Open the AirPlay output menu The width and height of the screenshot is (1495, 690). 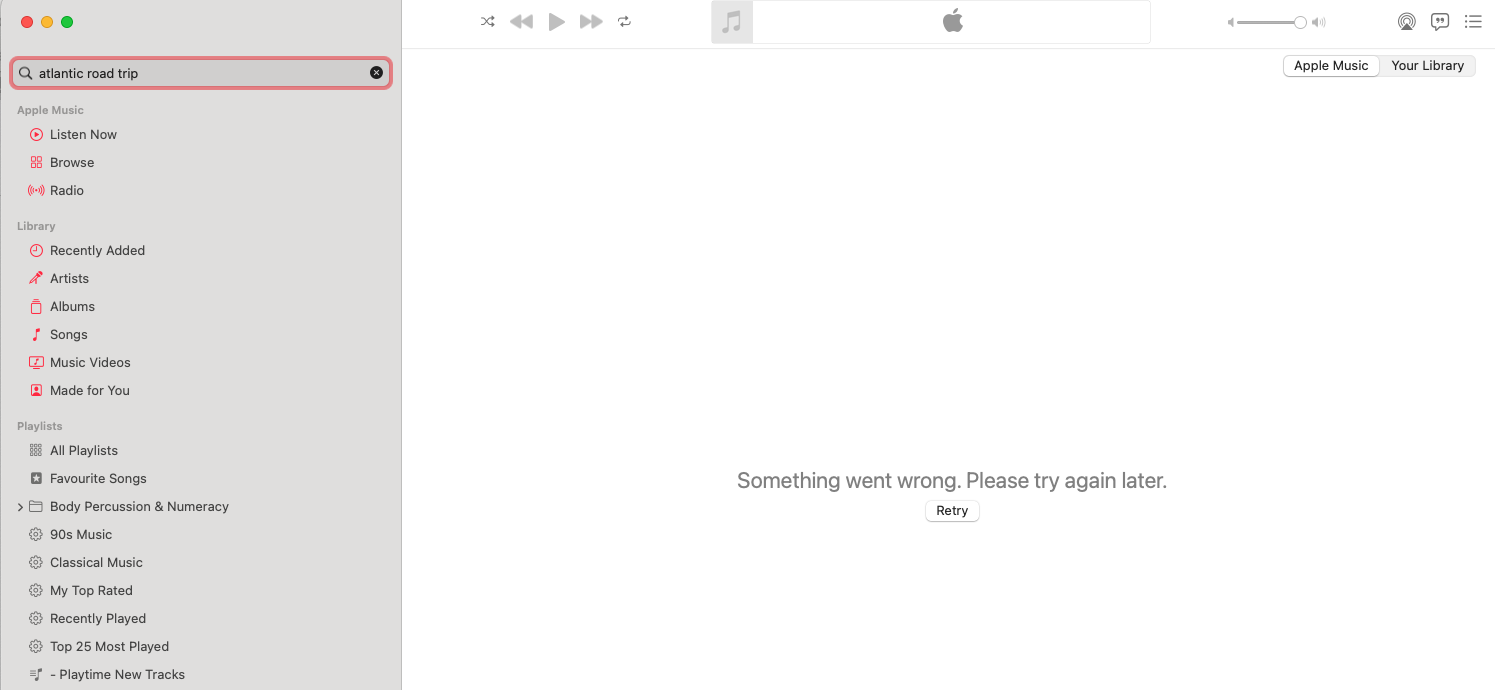point(1406,21)
